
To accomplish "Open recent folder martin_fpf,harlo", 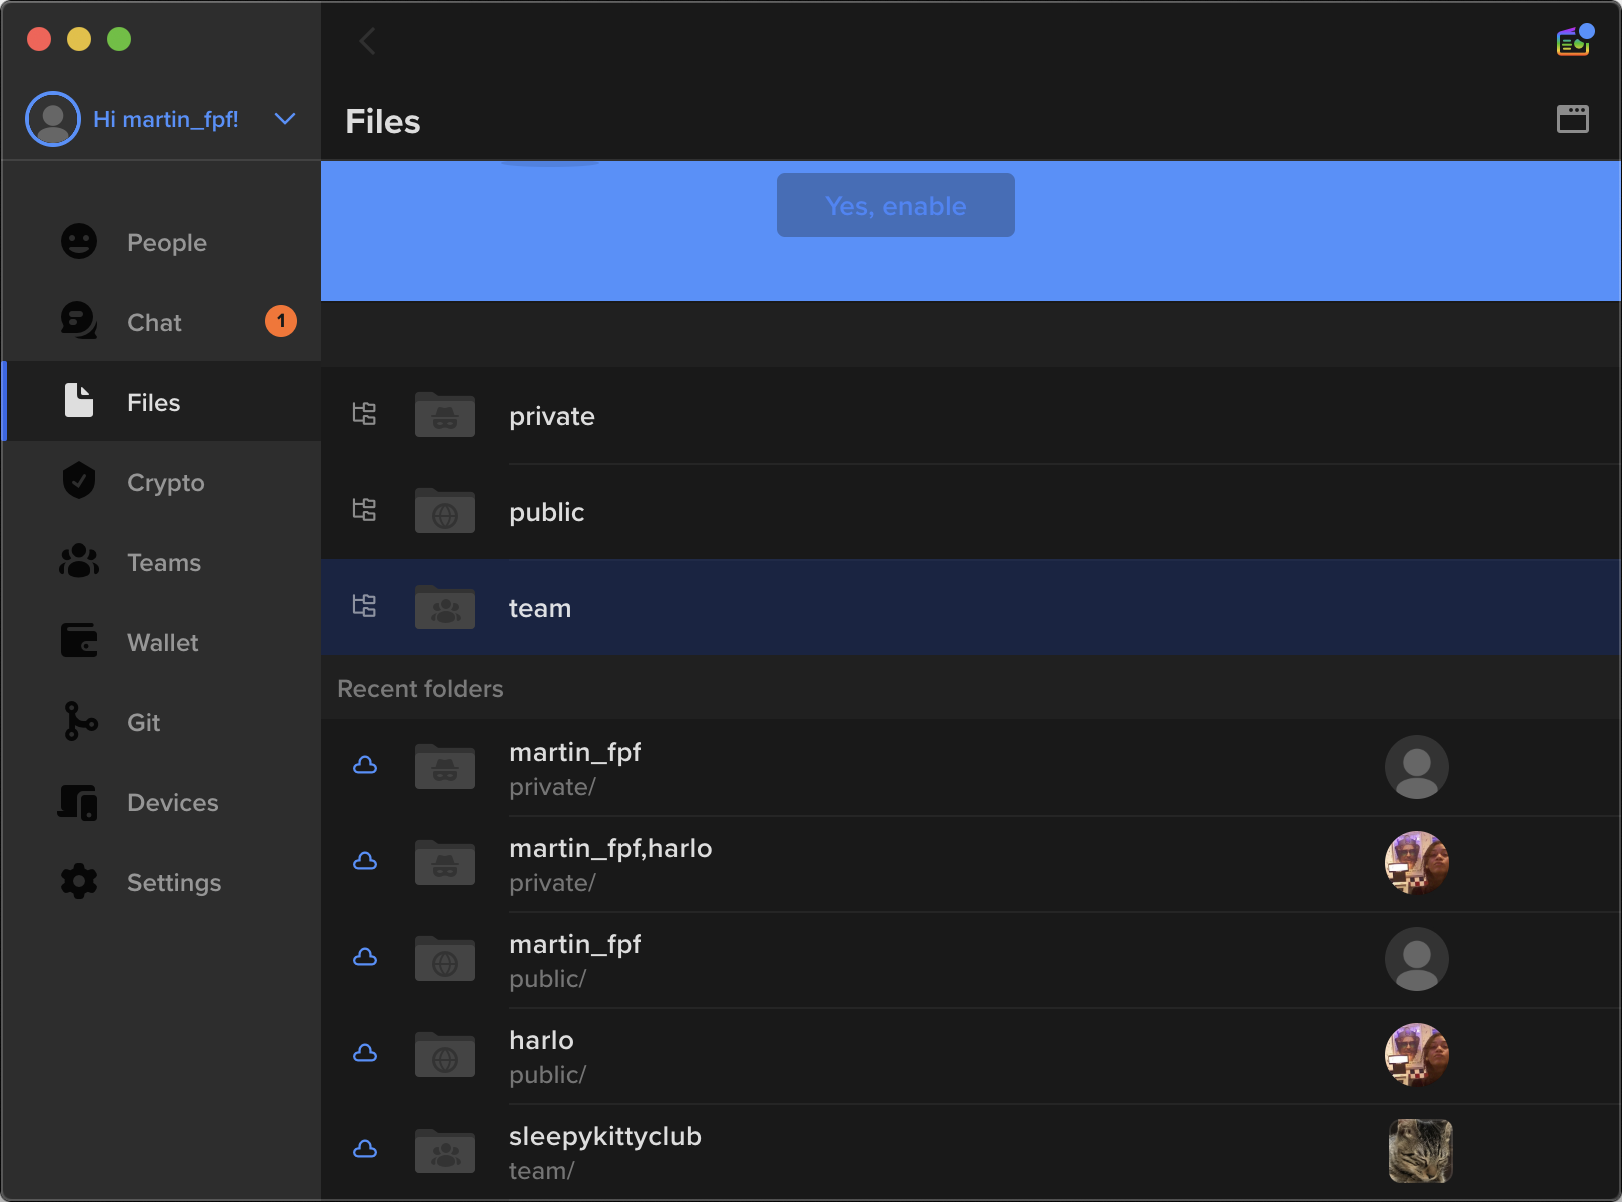I will point(971,864).
